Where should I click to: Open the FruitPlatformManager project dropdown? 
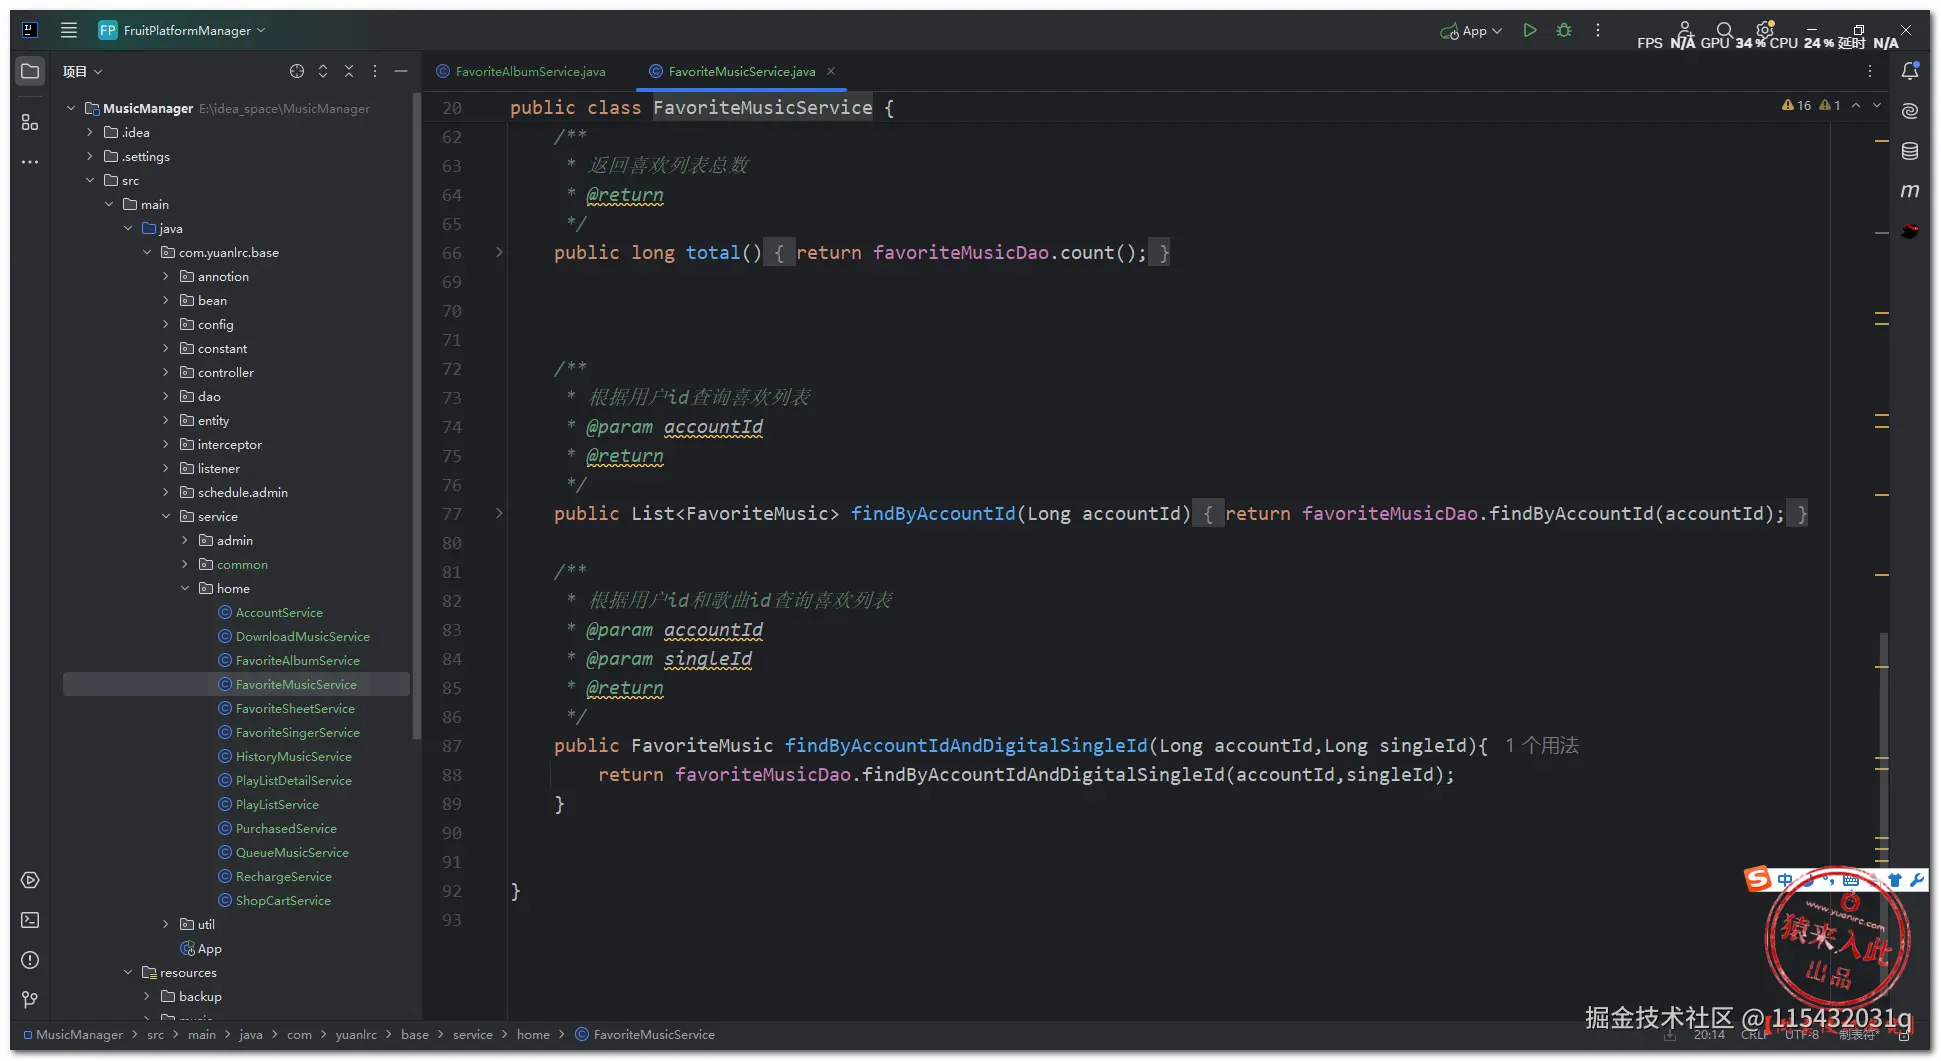click(182, 30)
